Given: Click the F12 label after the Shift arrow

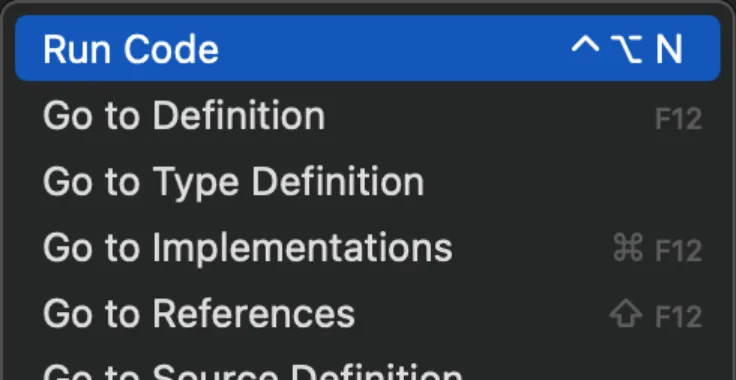Looking at the screenshot, I should pyautogui.click(x=678, y=316).
